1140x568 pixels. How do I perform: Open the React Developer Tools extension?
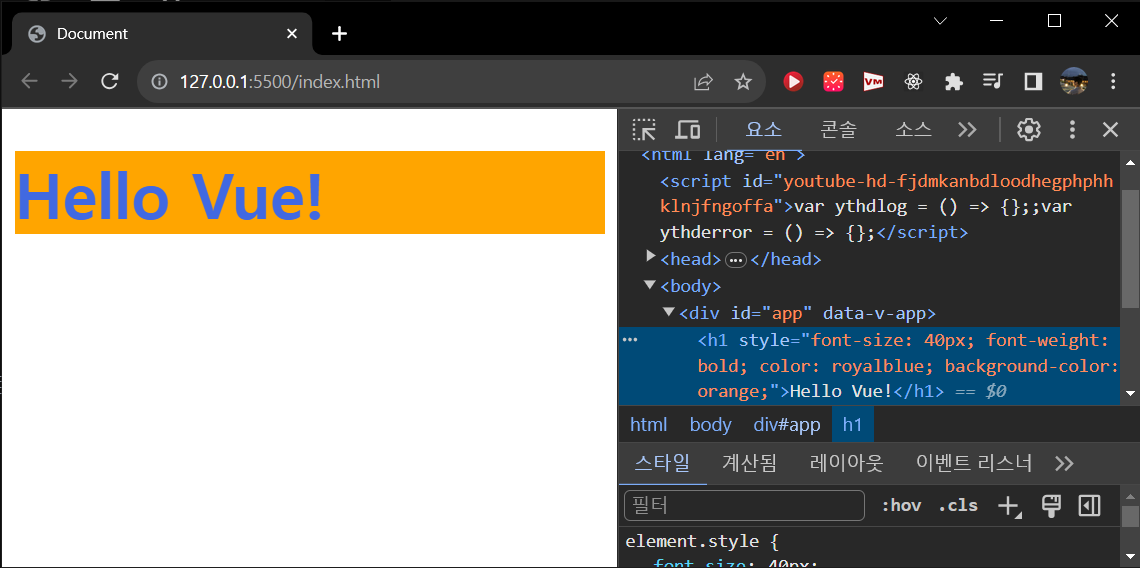pyautogui.click(x=913, y=82)
